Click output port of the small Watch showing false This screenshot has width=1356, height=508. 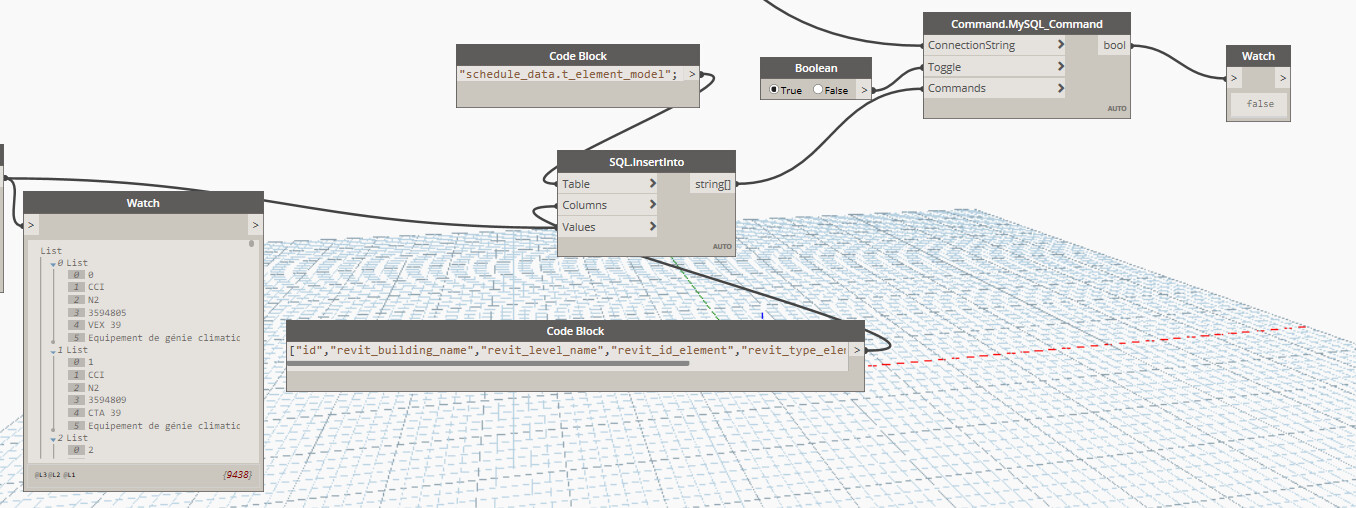click(1283, 78)
